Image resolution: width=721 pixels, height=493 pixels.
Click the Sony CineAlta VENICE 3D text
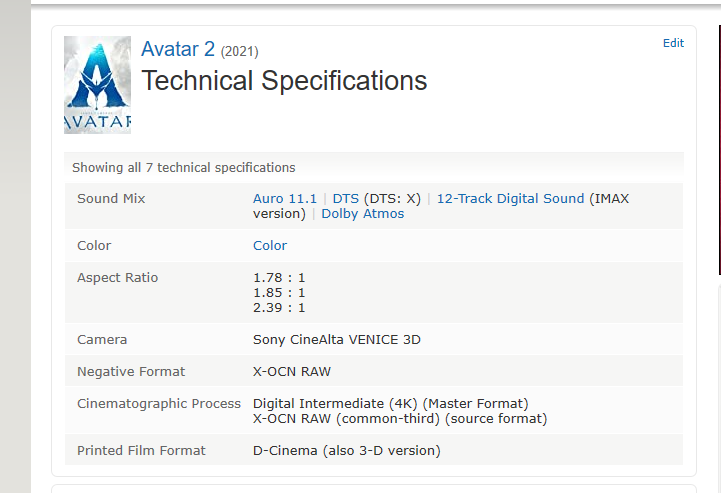pos(337,340)
